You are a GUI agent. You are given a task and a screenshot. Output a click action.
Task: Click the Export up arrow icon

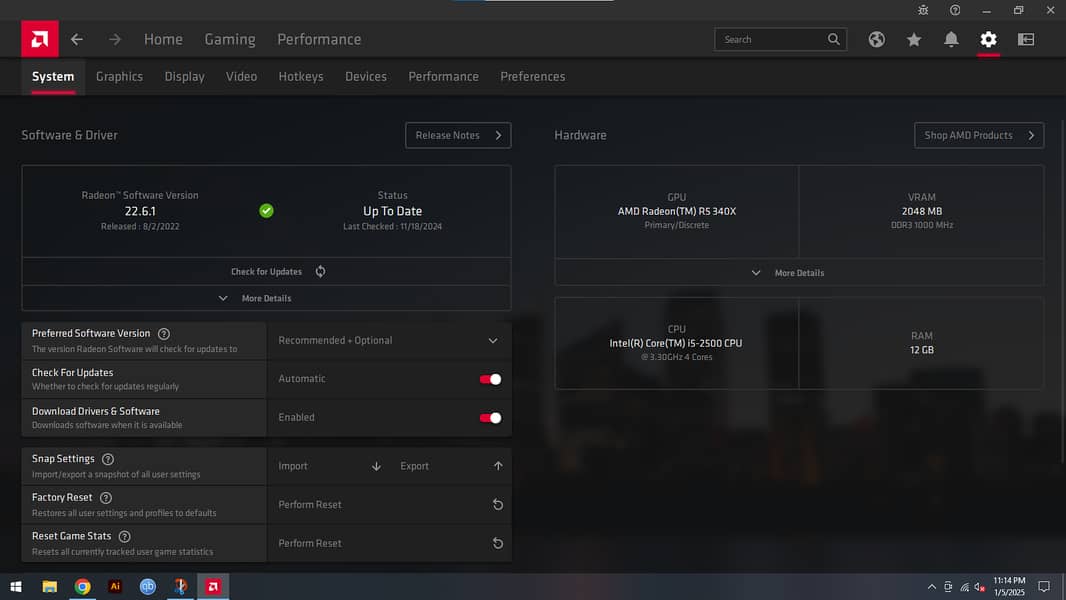498,466
